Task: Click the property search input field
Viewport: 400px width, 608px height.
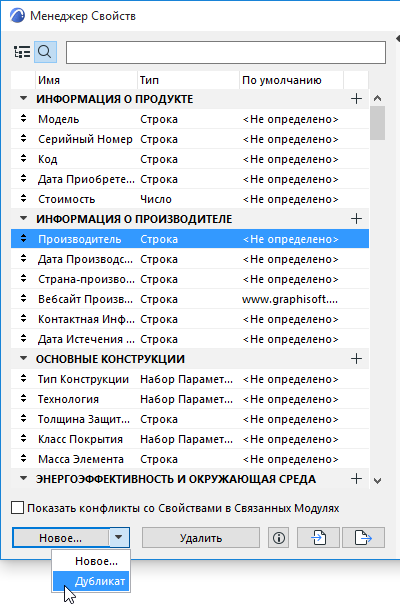Action: pyautogui.click(x=226, y=52)
